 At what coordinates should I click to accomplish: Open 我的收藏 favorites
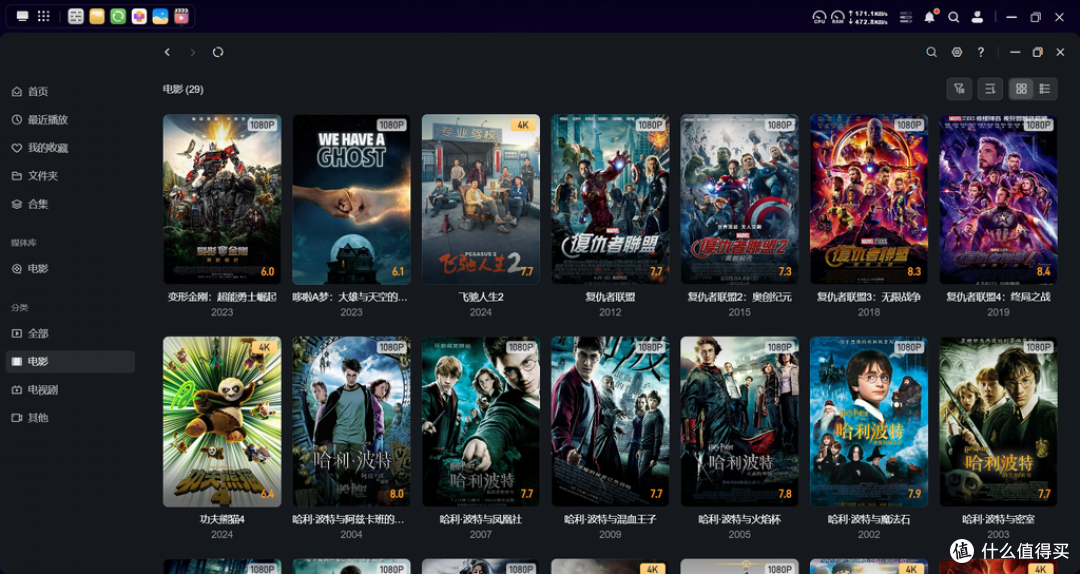[70, 148]
